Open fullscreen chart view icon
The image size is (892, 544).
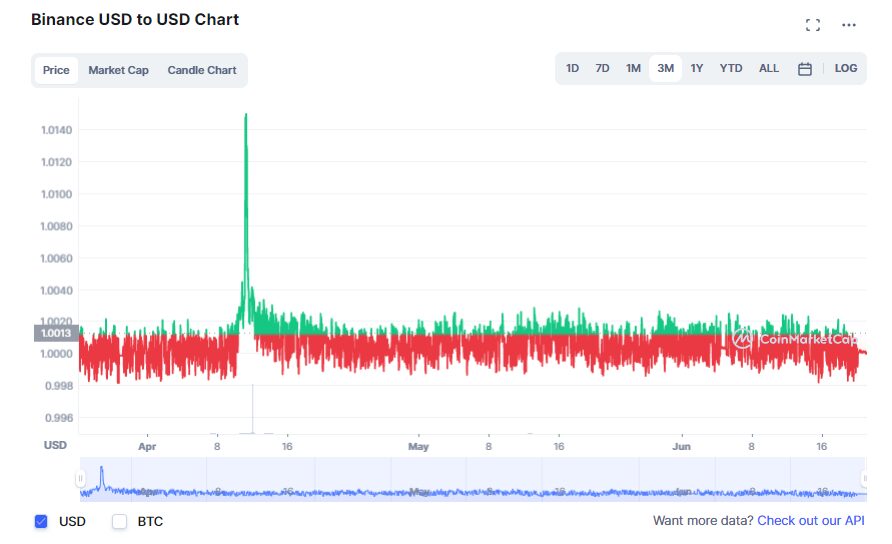[x=813, y=25]
